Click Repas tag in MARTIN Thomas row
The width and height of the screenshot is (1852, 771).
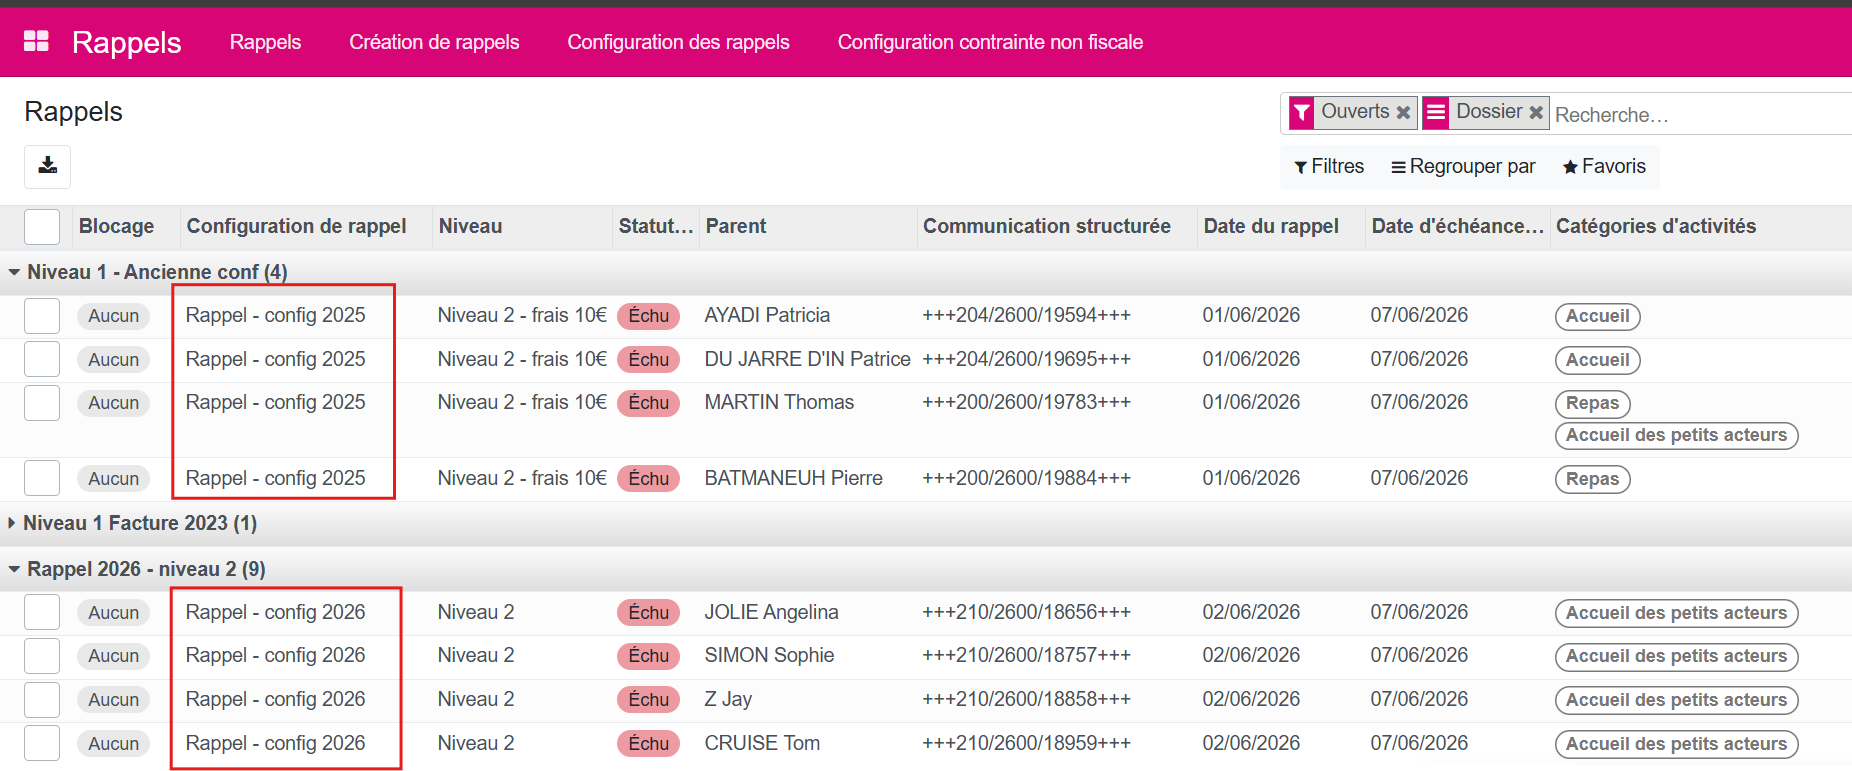(1592, 403)
